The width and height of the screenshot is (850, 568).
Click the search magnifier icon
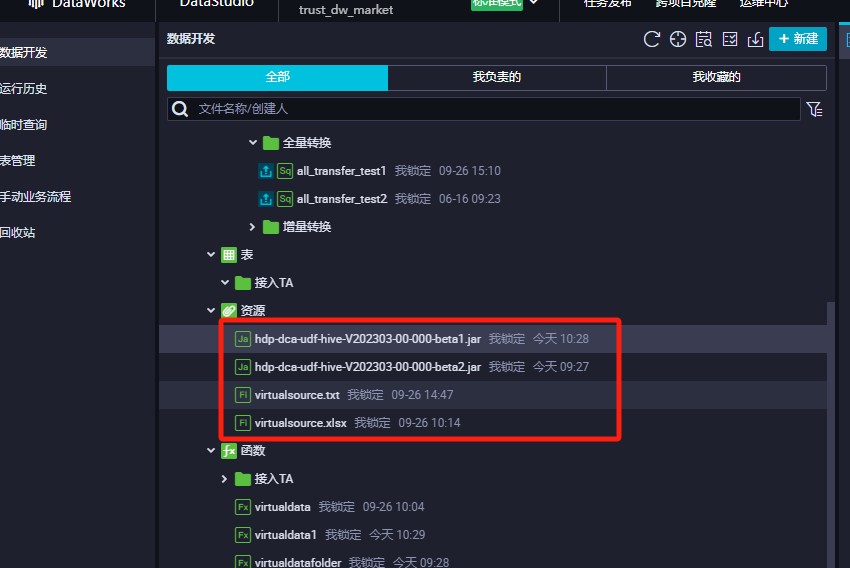[x=180, y=109]
